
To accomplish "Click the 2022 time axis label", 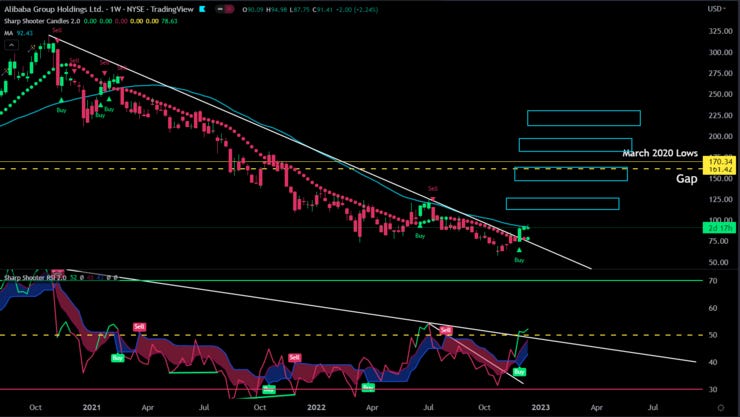I will pyautogui.click(x=316, y=407).
